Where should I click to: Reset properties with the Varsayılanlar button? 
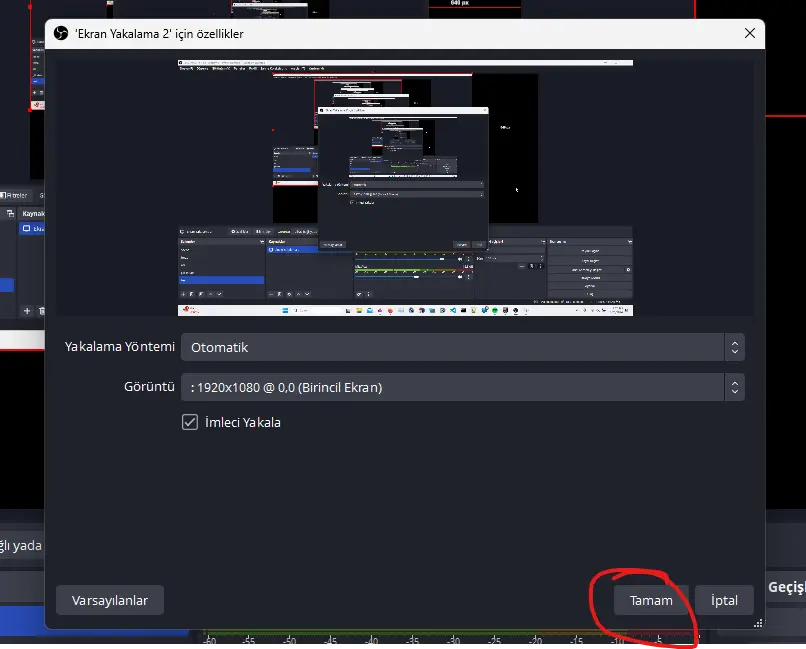point(109,600)
